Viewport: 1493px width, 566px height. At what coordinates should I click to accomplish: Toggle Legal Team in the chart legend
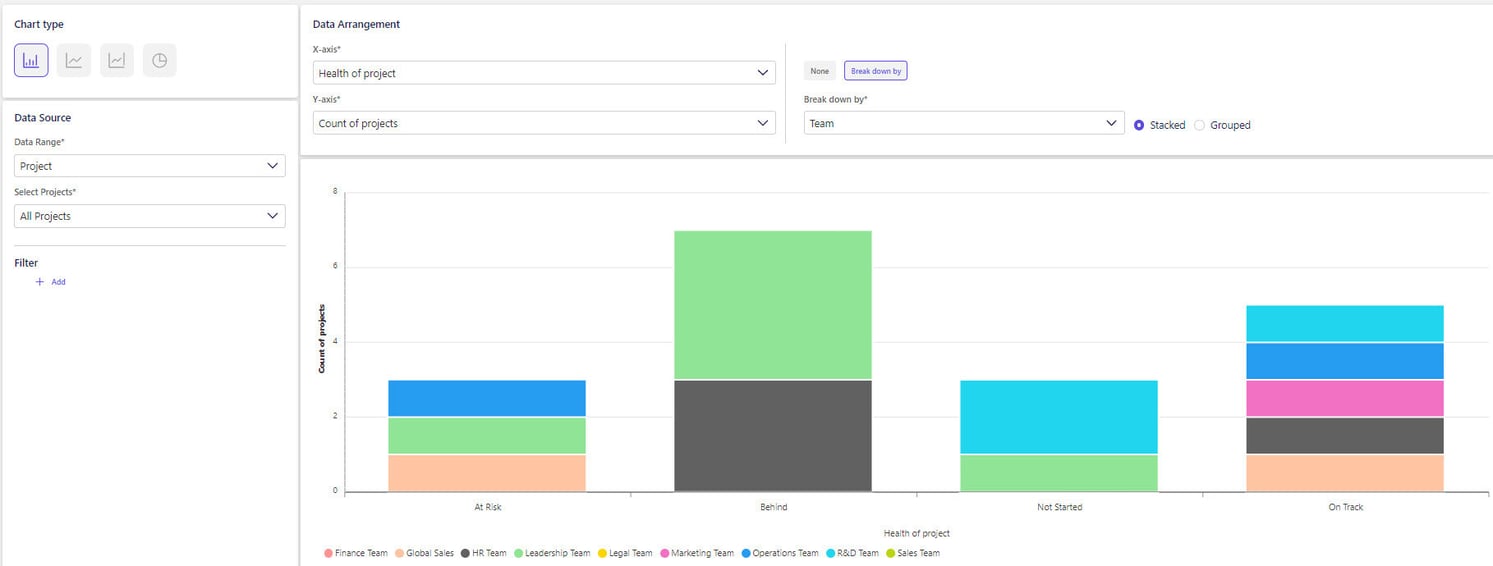625,553
